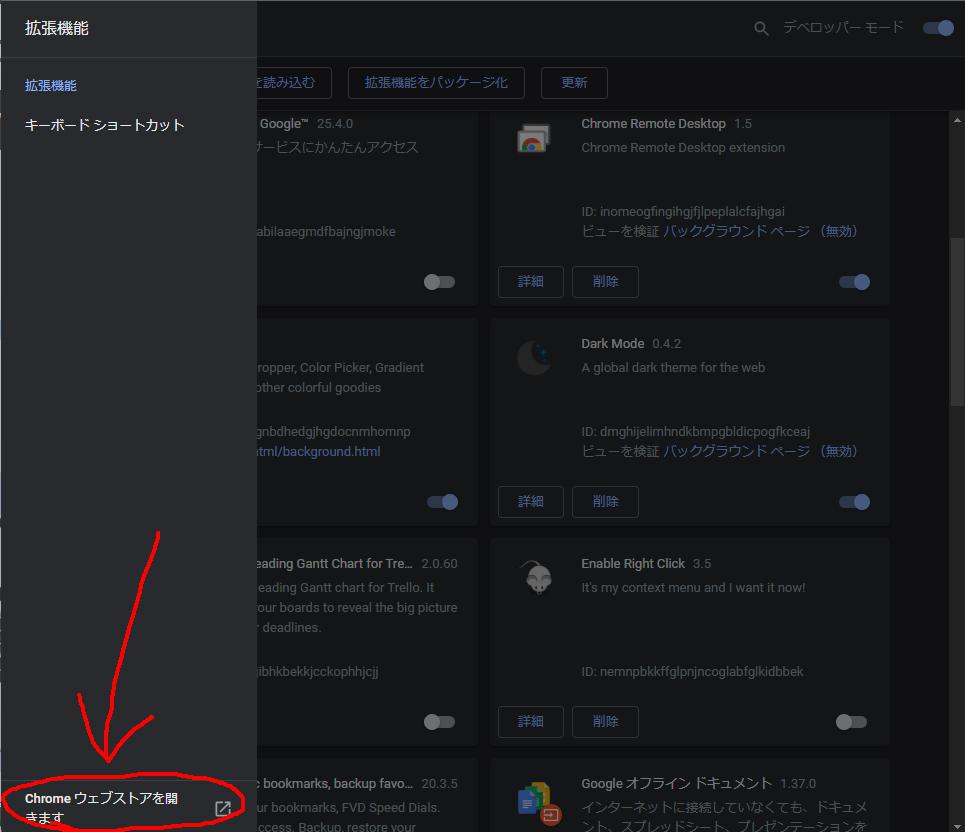This screenshot has width=965, height=832.
Task: Open the Chrome ウェブストアを開きます link
Action: [102, 807]
